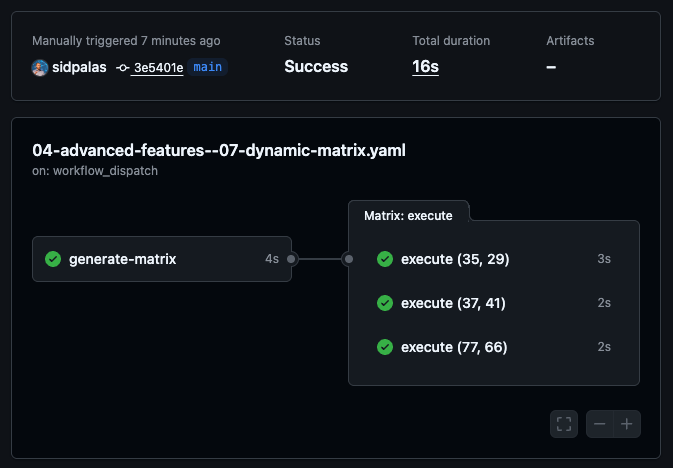The height and width of the screenshot is (468, 673).
Task: Click the on: workflow_dispatch text
Action: point(95,171)
